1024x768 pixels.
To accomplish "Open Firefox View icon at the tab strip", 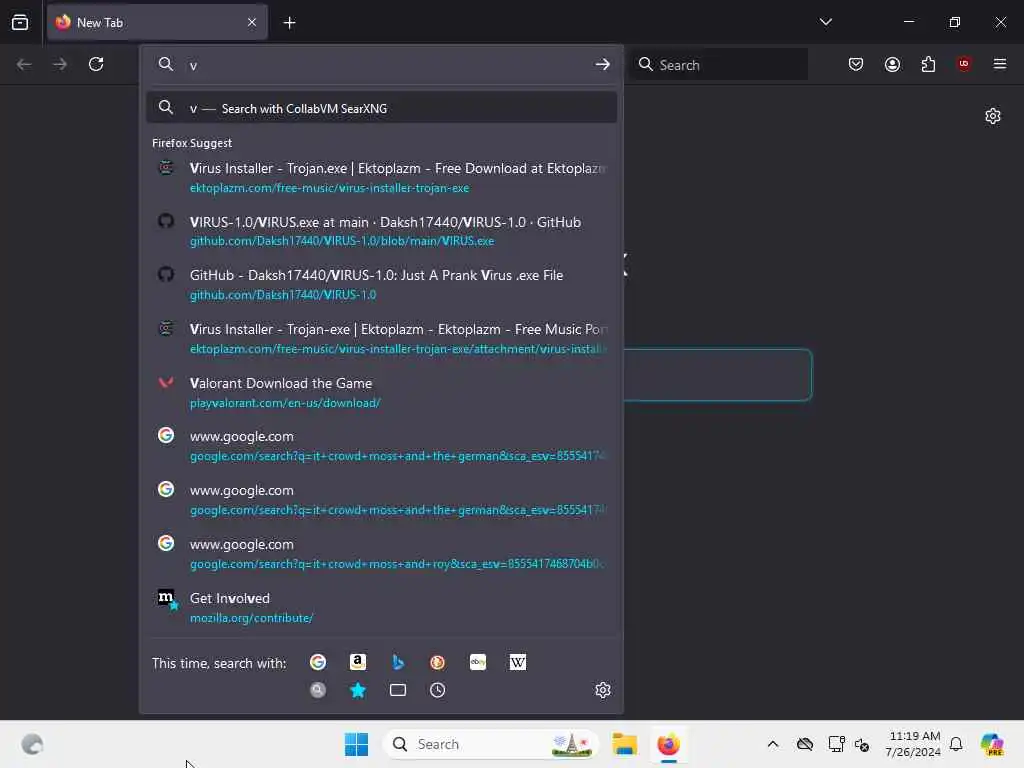I will click(x=20, y=22).
